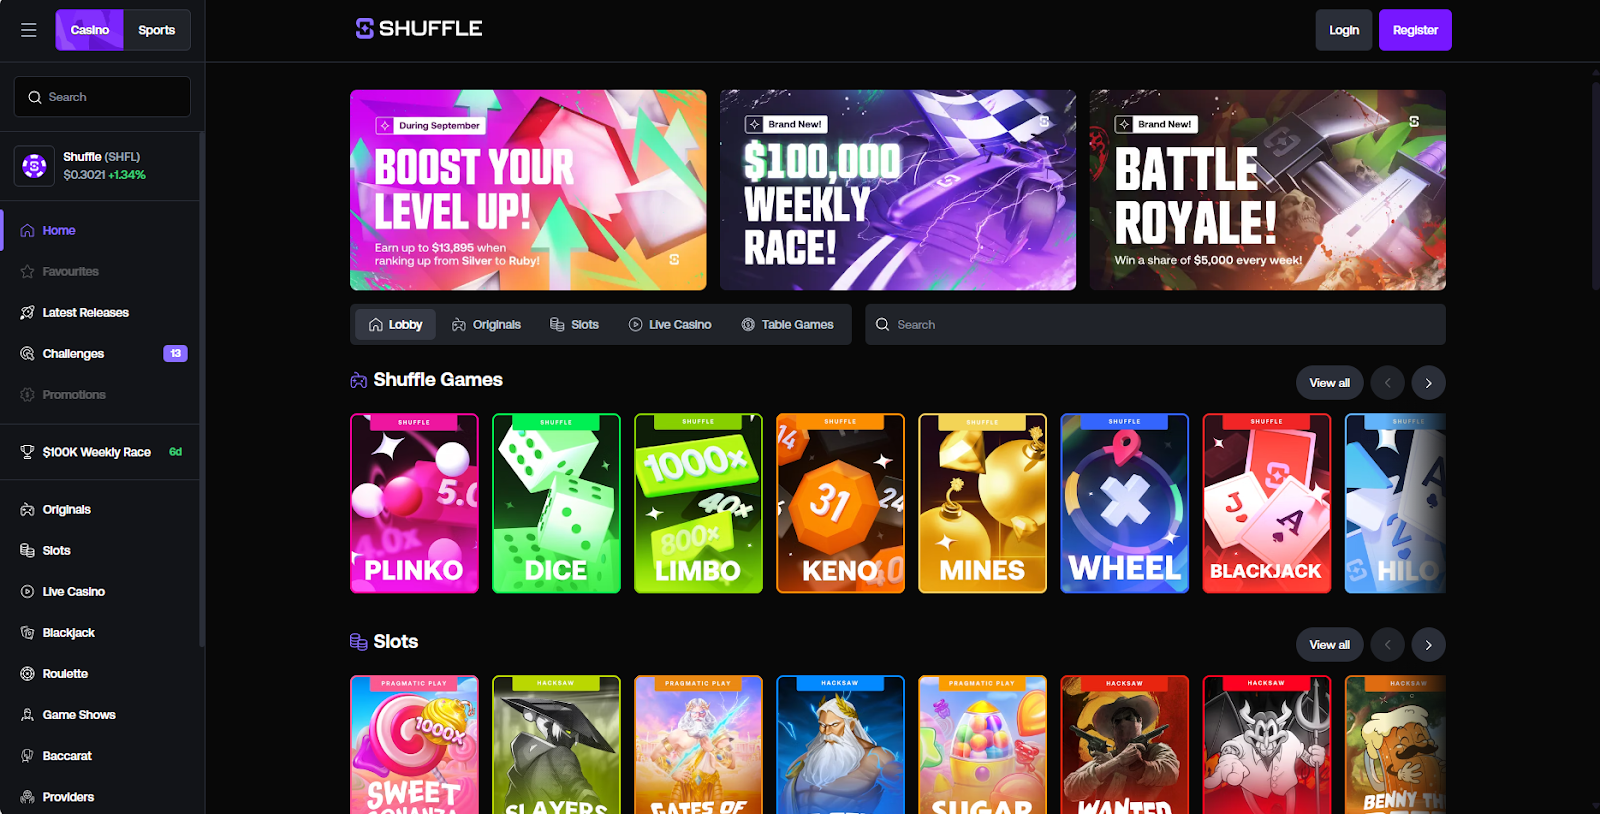Screen dimensions: 1600x814
Task: Switch to the Sports toggle
Action: click(157, 30)
